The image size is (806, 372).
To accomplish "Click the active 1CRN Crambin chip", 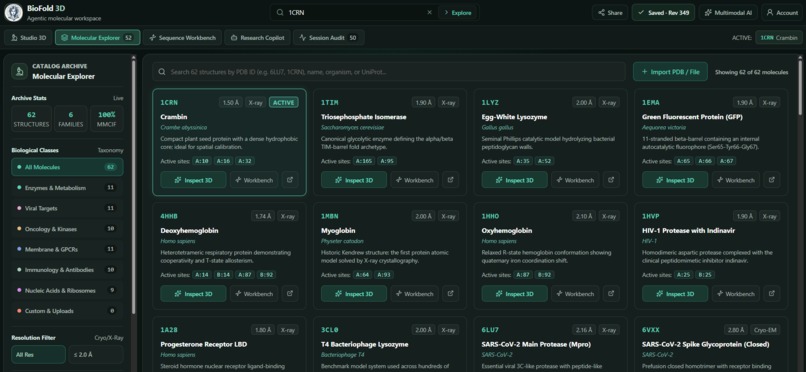I will (779, 38).
